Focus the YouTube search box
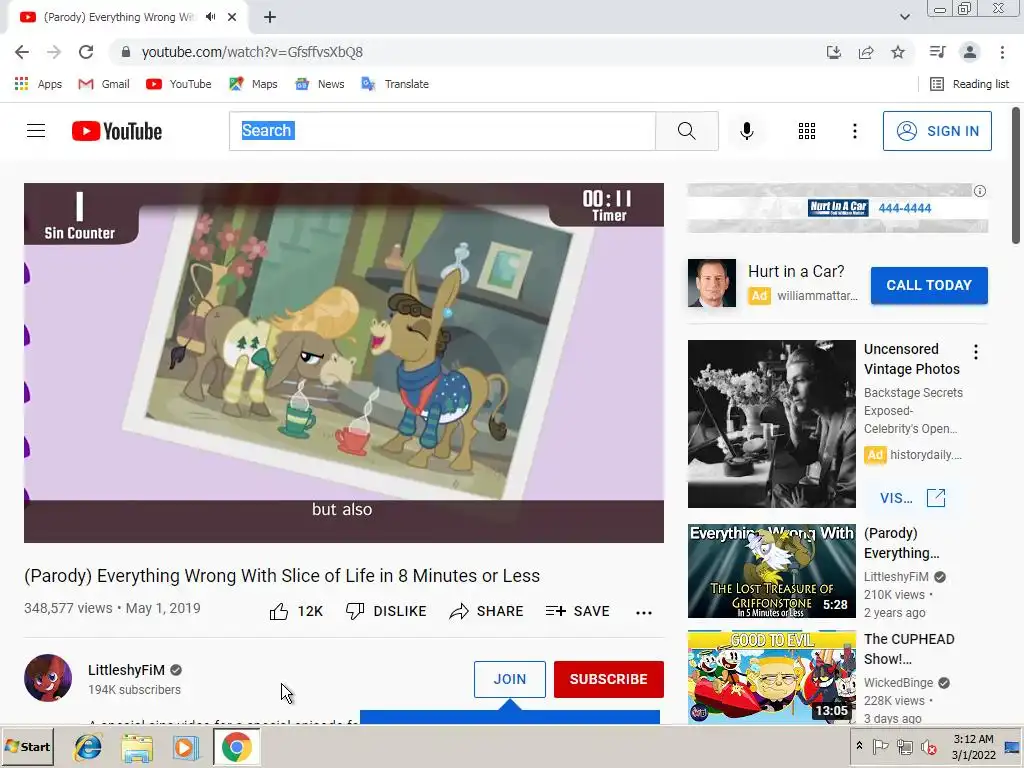Image resolution: width=1024 pixels, height=768 pixels. (x=442, y=131)
